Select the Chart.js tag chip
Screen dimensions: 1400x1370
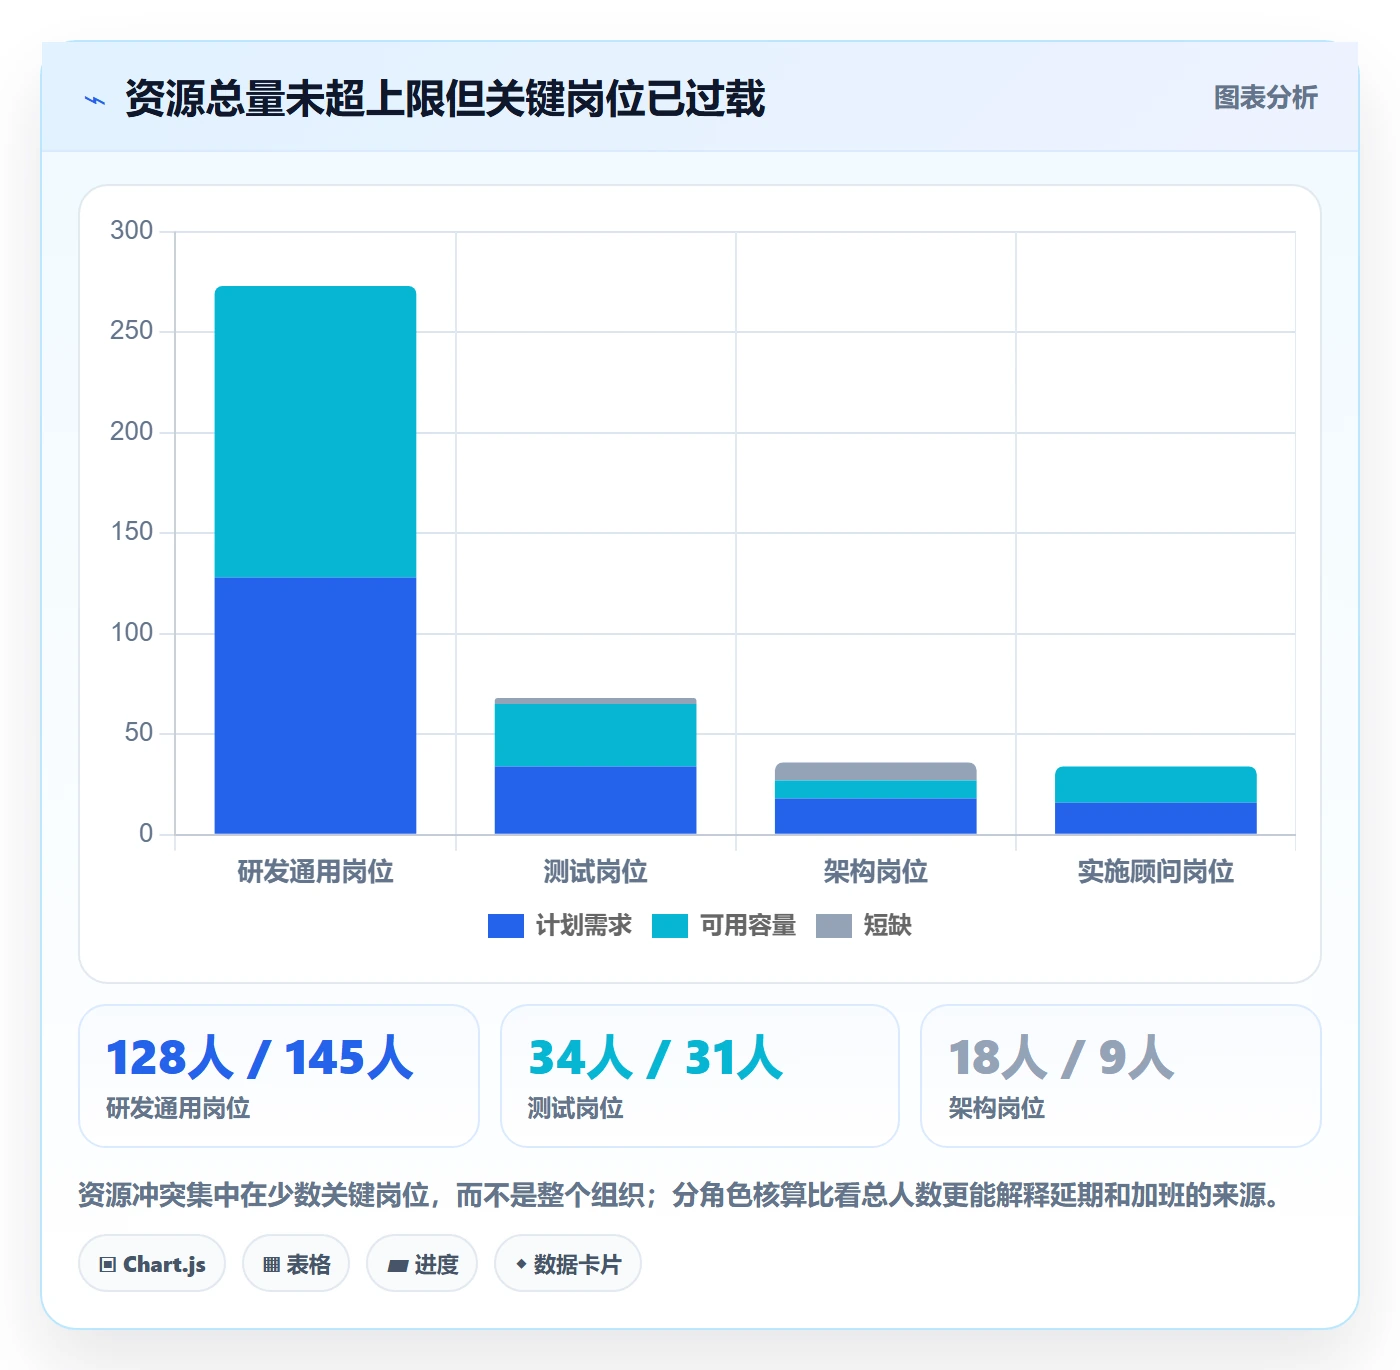152,1264
